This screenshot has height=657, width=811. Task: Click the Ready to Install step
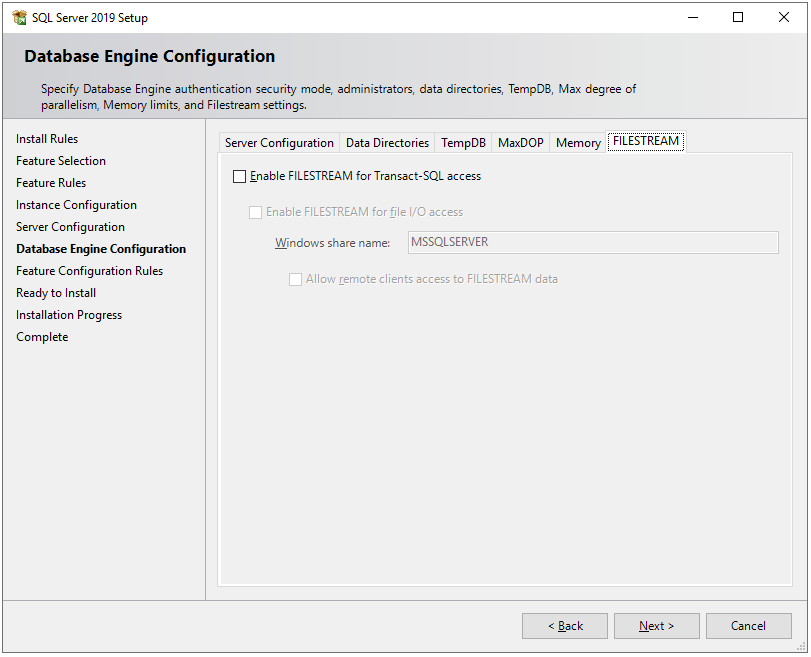(x=56, y=293)
